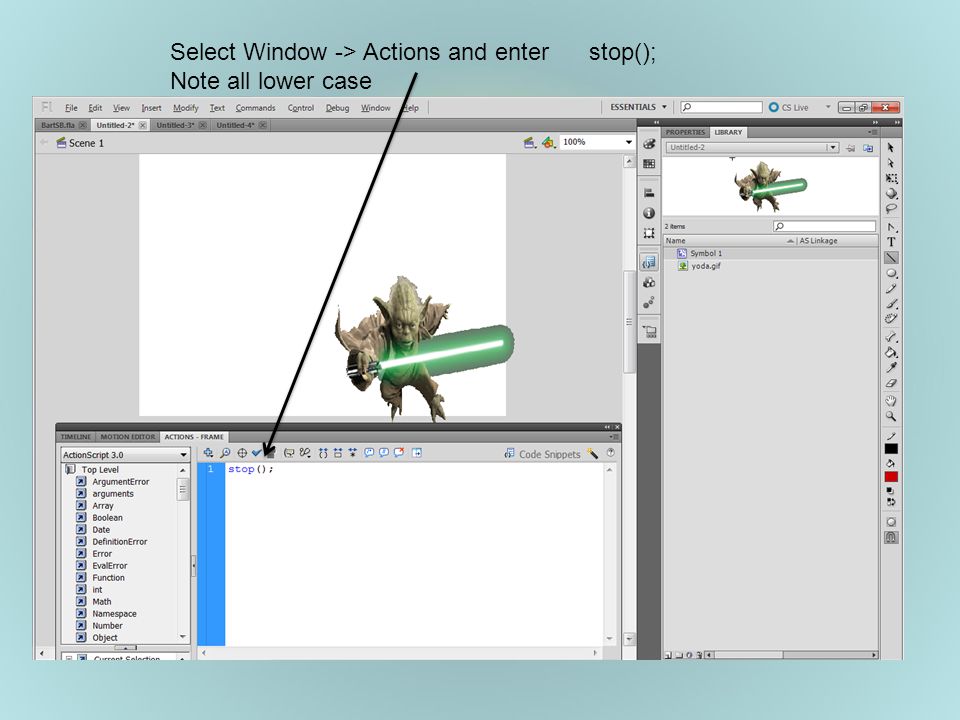Open the Window menu
The height and width of the screenshot is (720, 960).
pyautogui.click(x=375, y=108)
